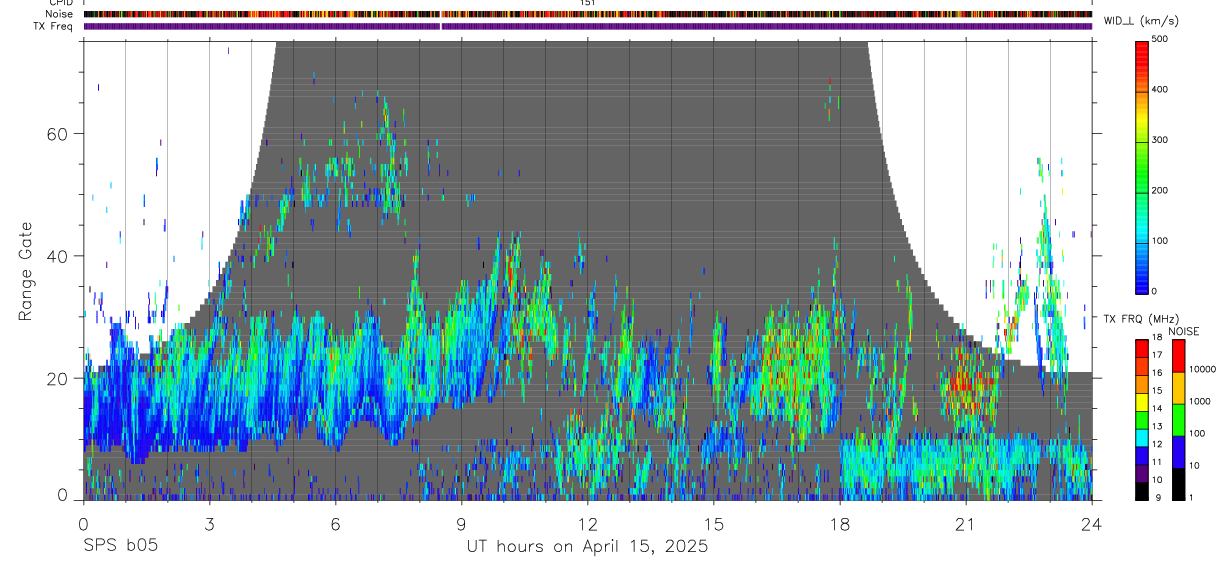Click the red top of the WID velocity color bar
This screenshot has height=567, width=1228.
click(x=1143, y=48)
